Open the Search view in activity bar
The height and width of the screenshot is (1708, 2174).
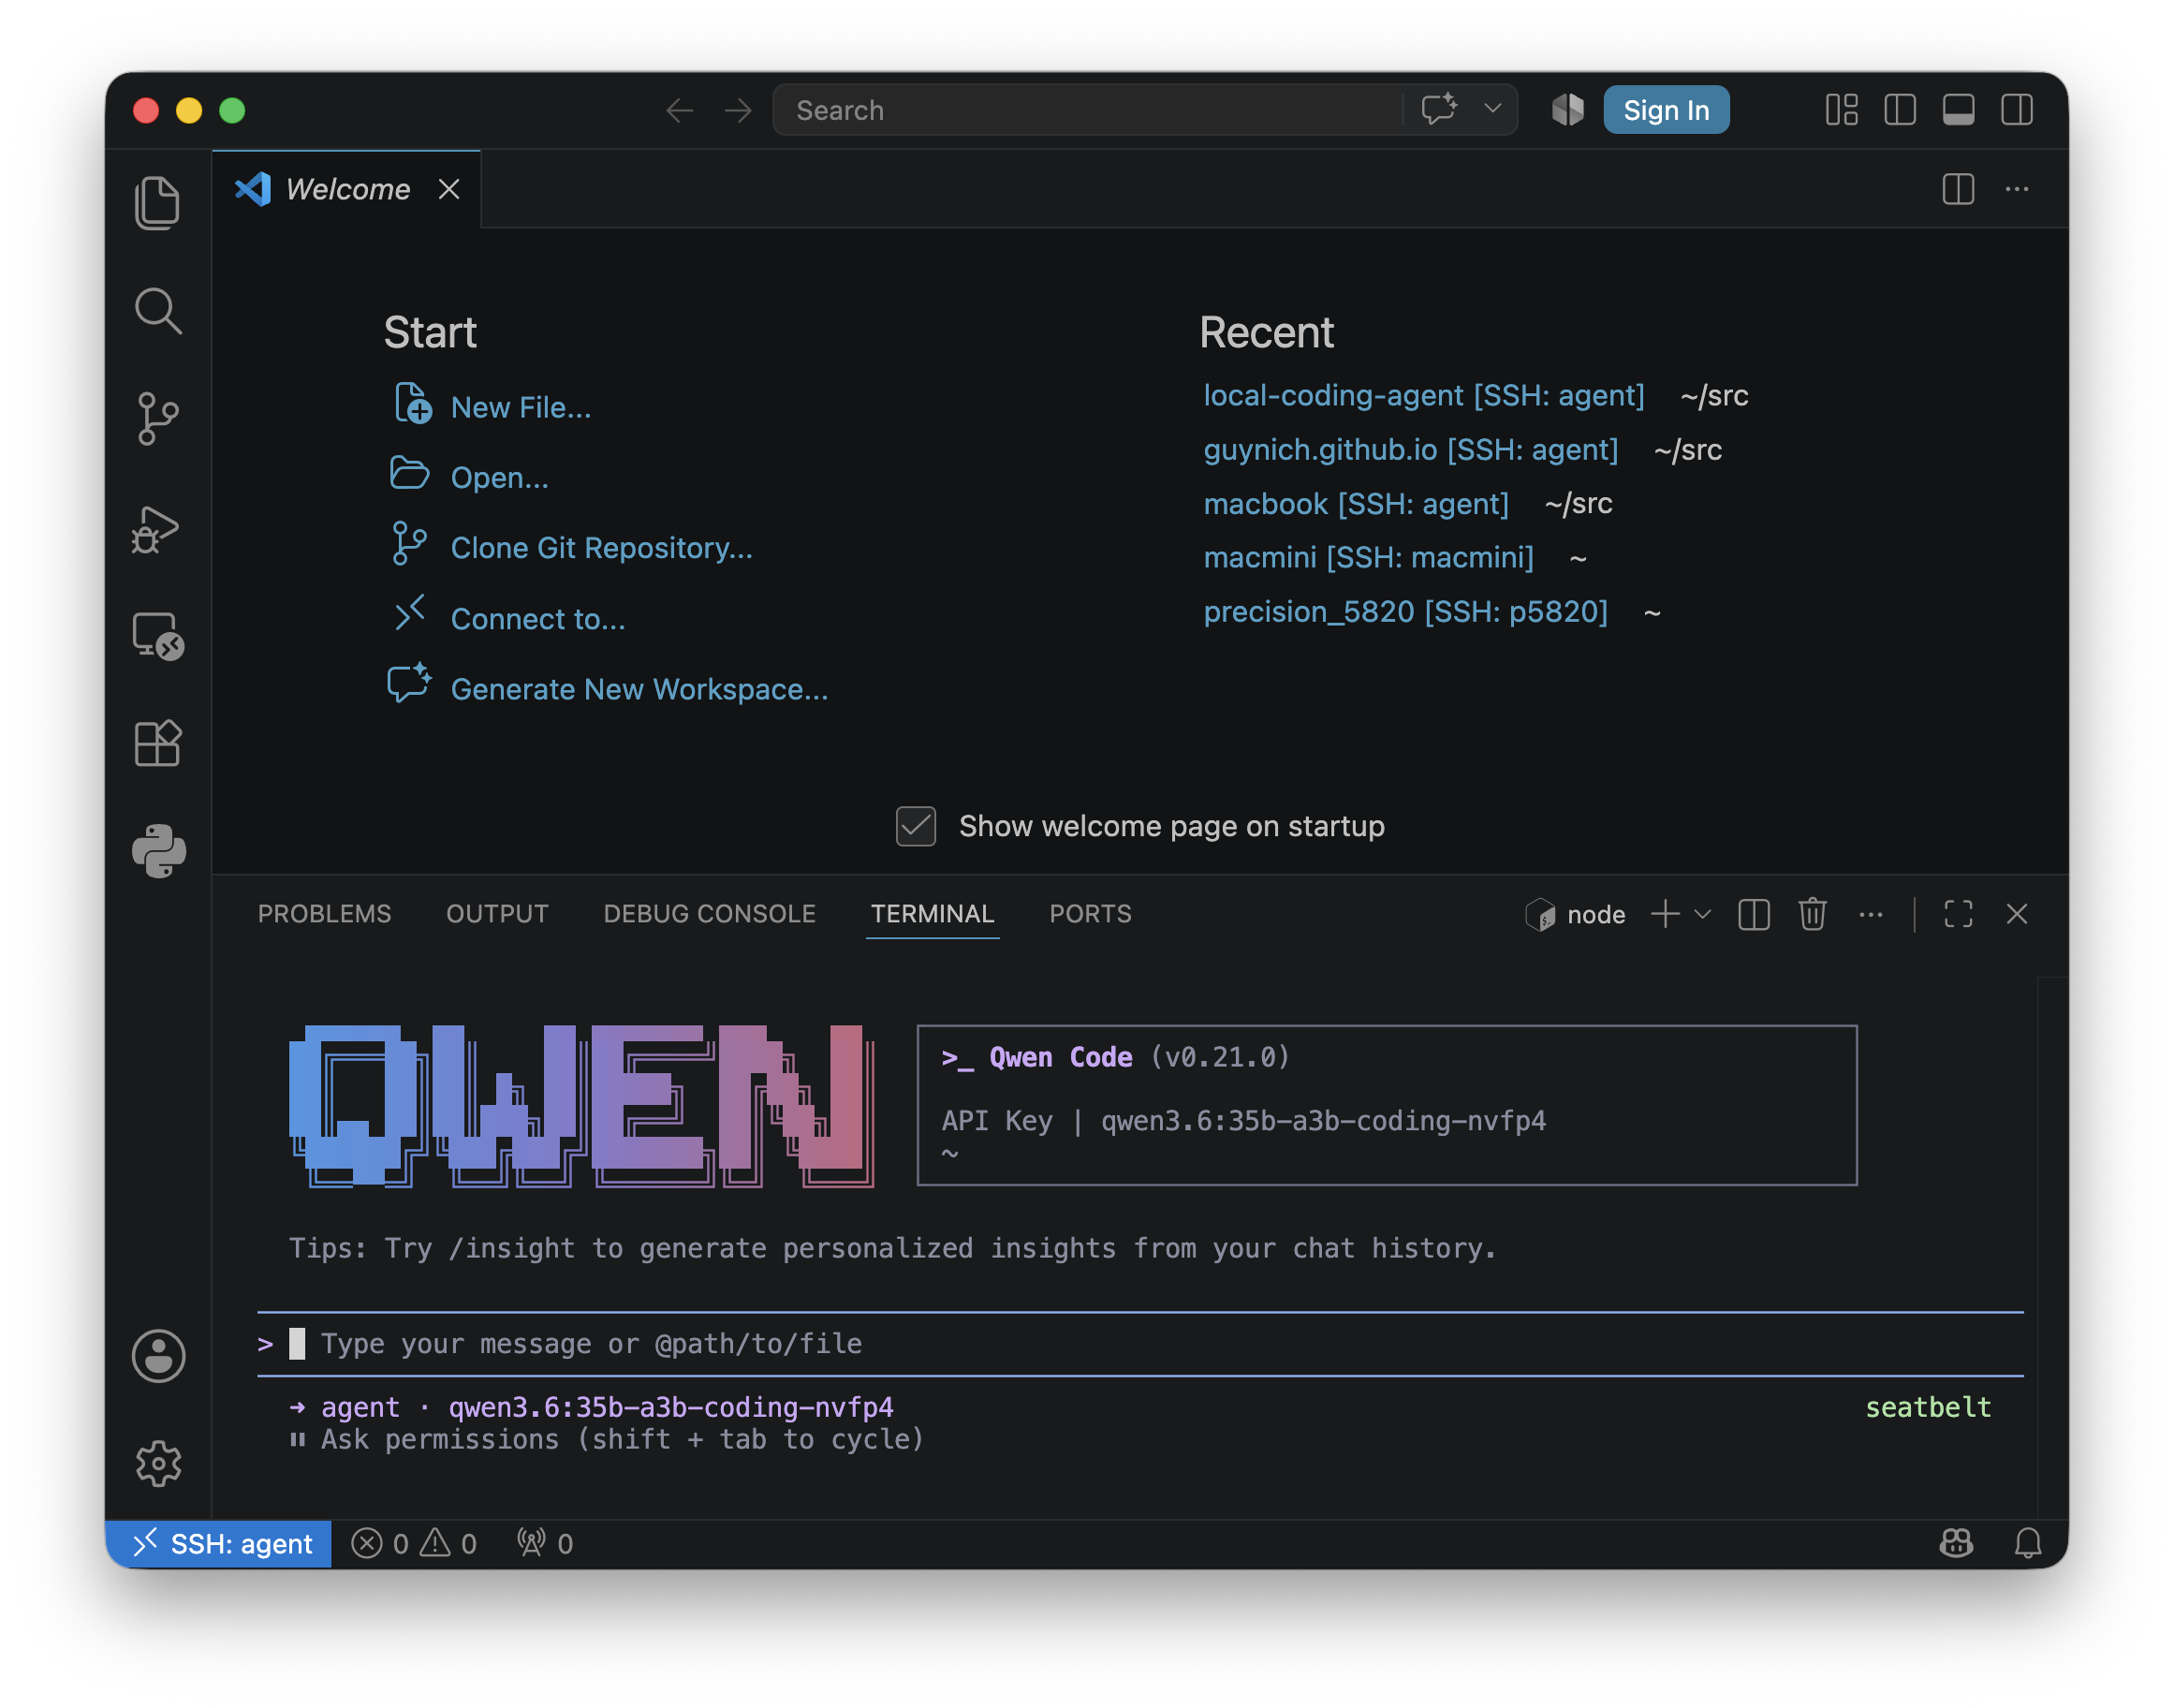tap(158, 311)
